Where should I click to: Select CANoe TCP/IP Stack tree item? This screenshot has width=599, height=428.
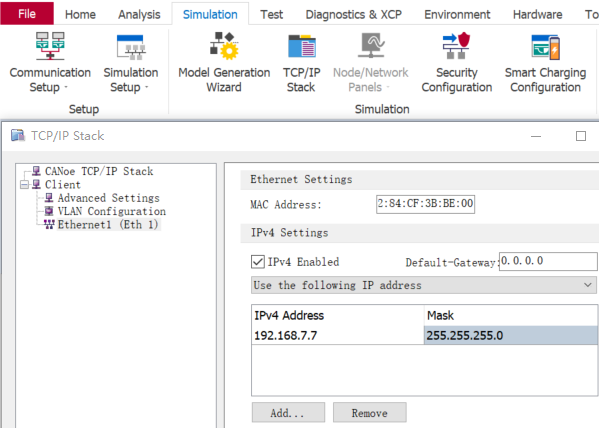click(x=99, y=171)
